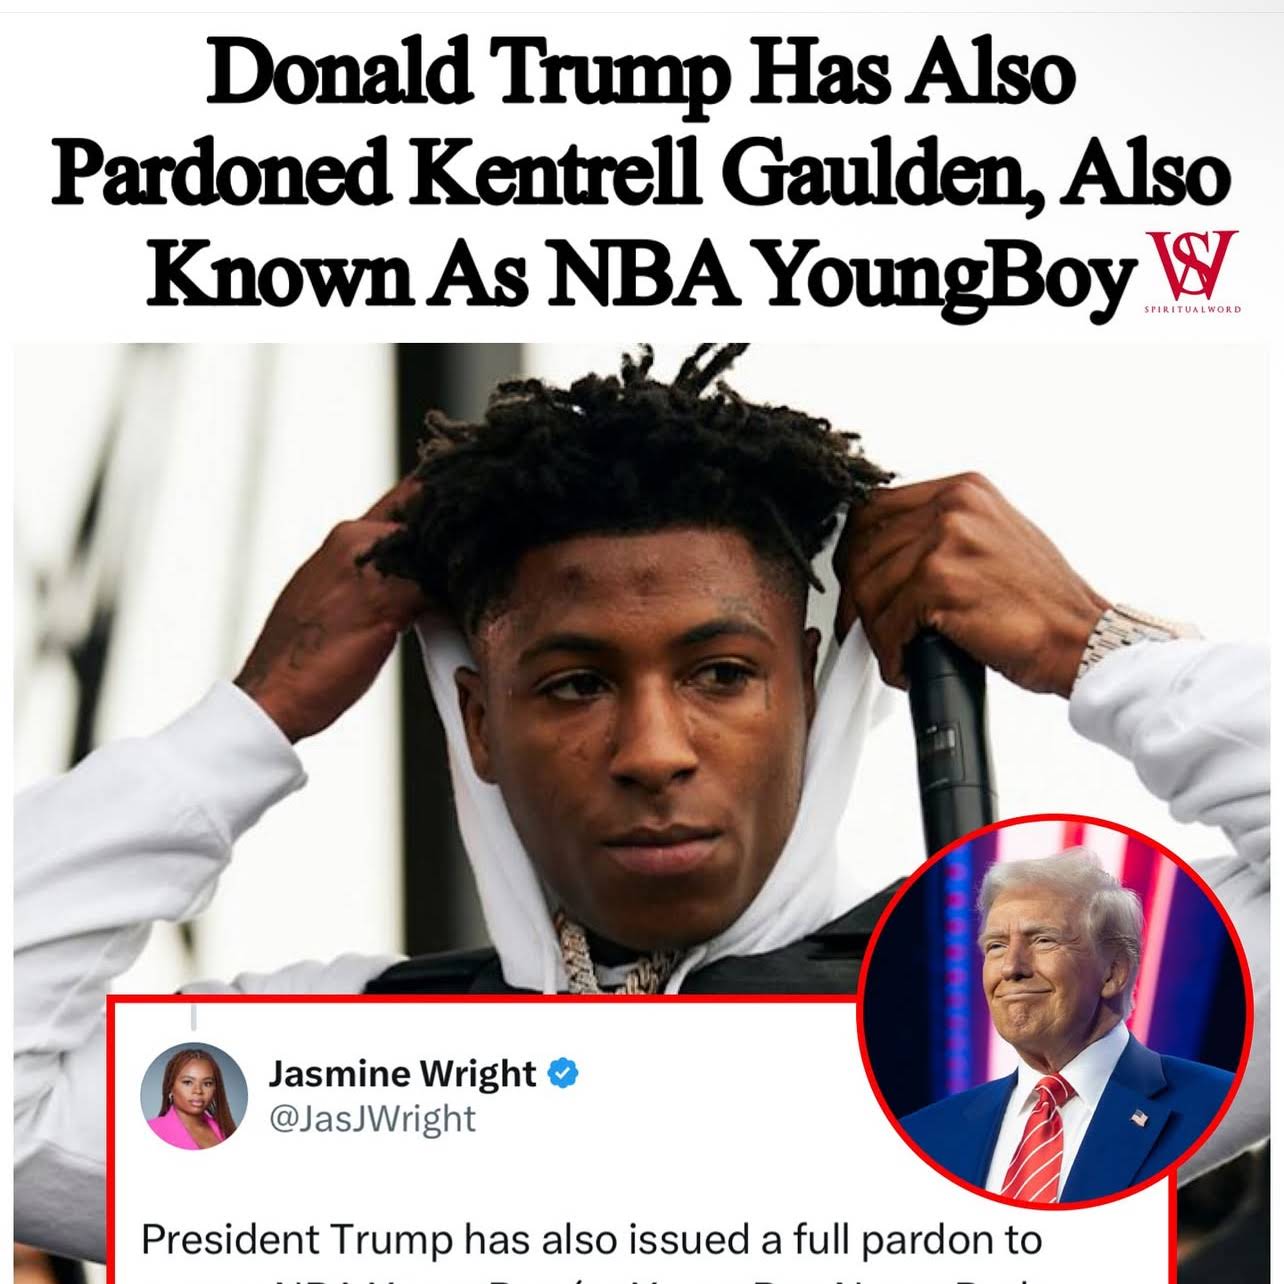Image resolution: width=1284 pixels, height=1284 pixels.
Task: Click the red SW SpiritualWord logo
Action: [x=1192, y=264]
